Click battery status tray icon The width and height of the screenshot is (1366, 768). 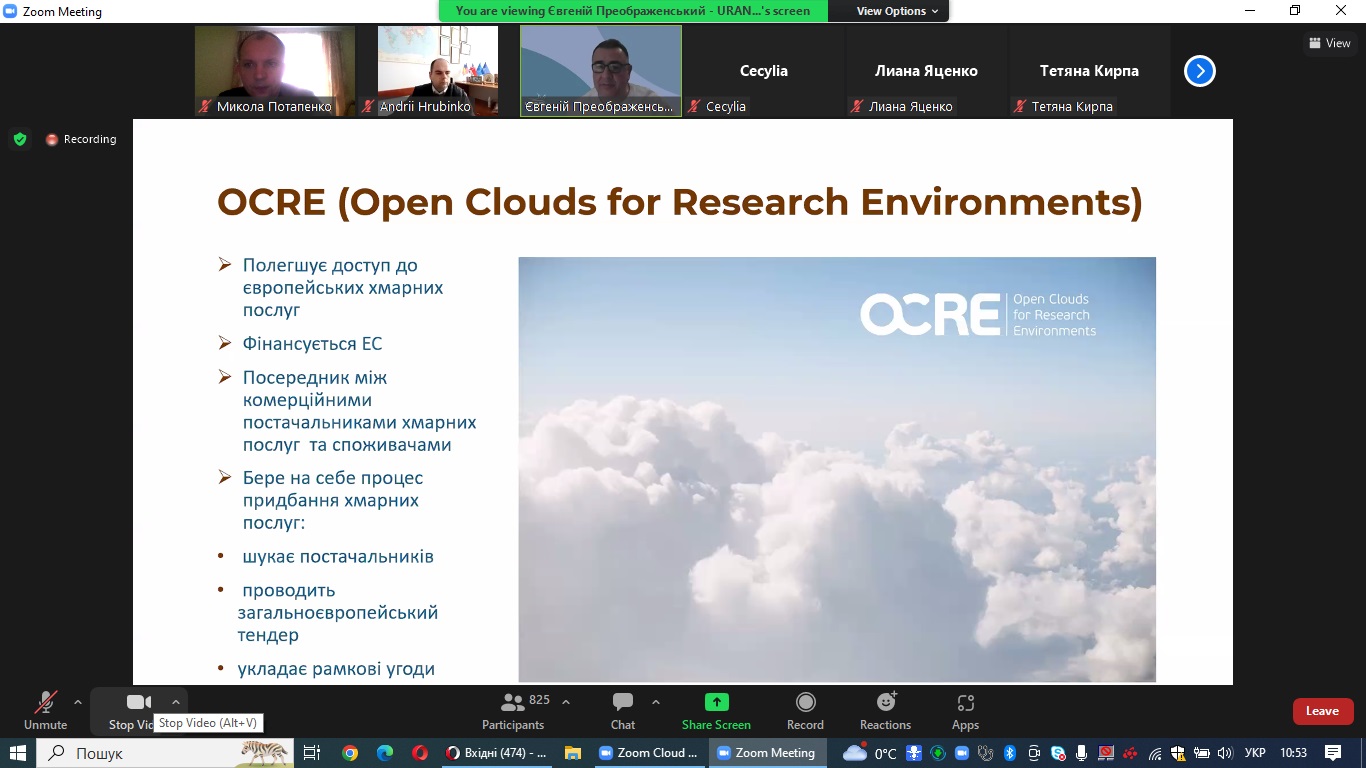[x=1201, y=753]
